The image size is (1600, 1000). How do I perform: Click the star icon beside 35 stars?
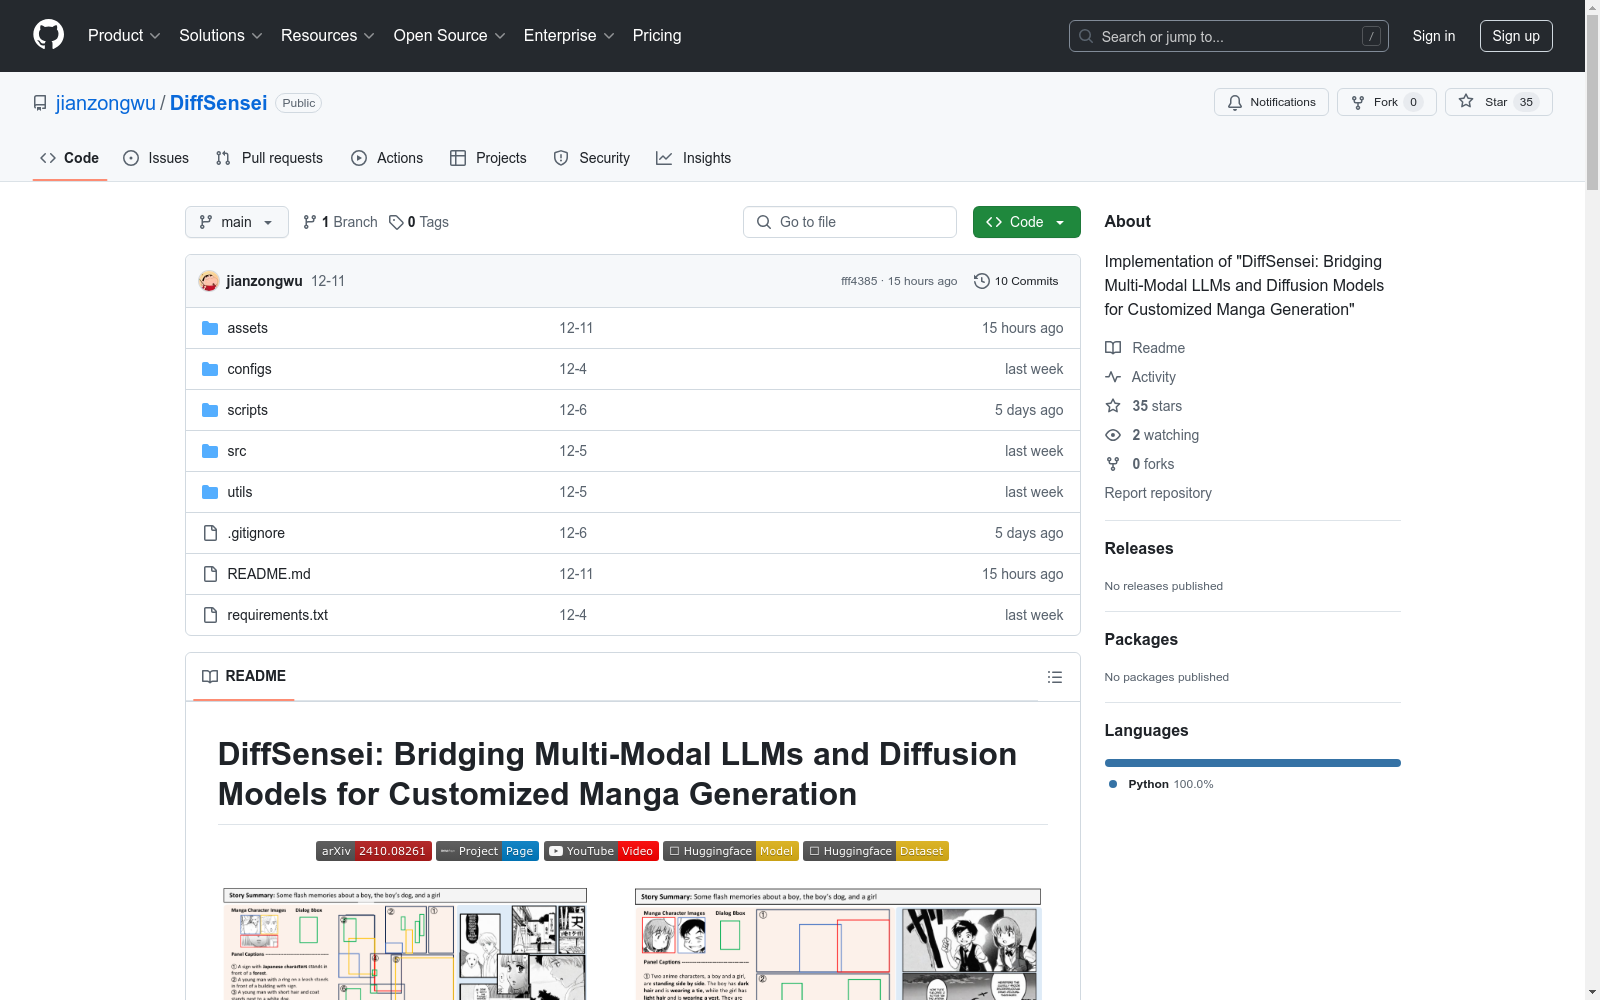(x=1113, y=406)
